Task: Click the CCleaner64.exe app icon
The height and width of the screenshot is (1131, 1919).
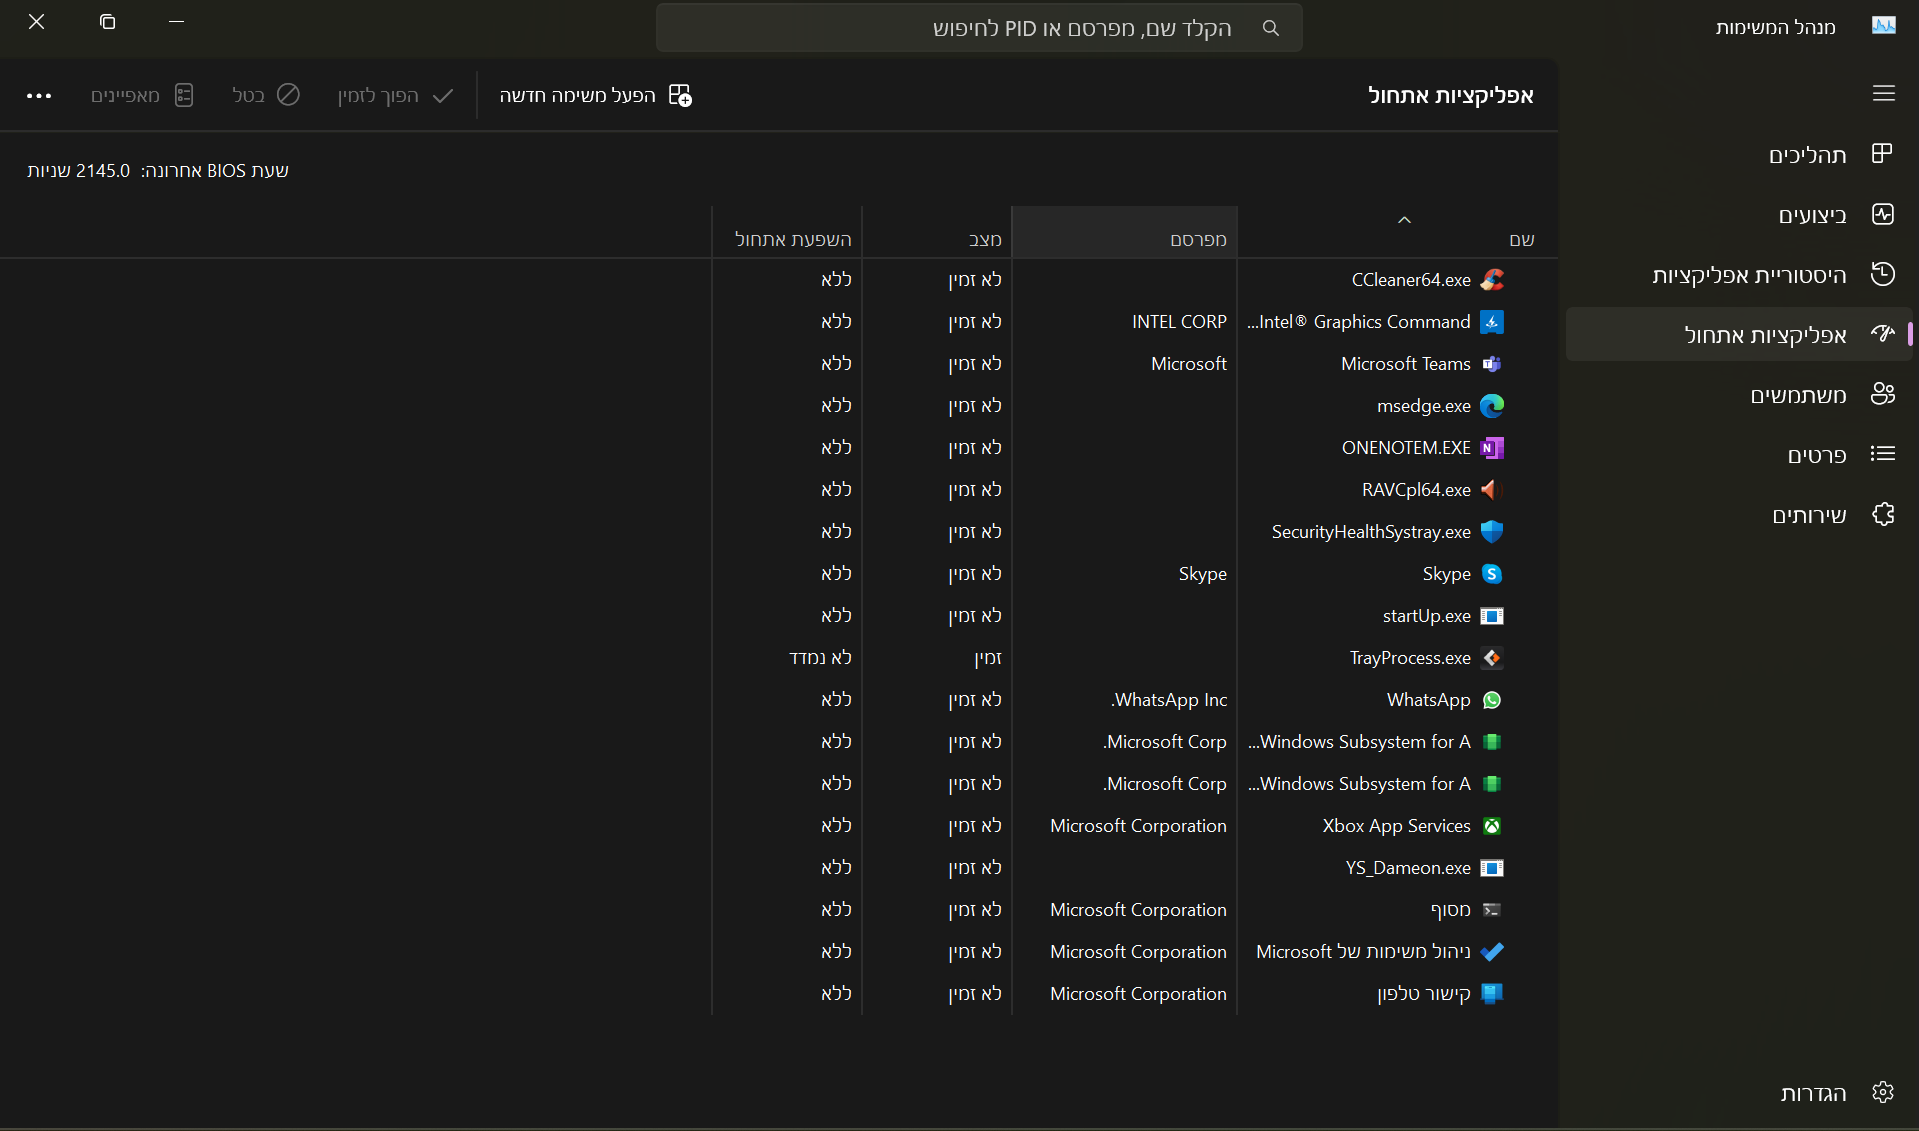Action: pos(1492,280)
